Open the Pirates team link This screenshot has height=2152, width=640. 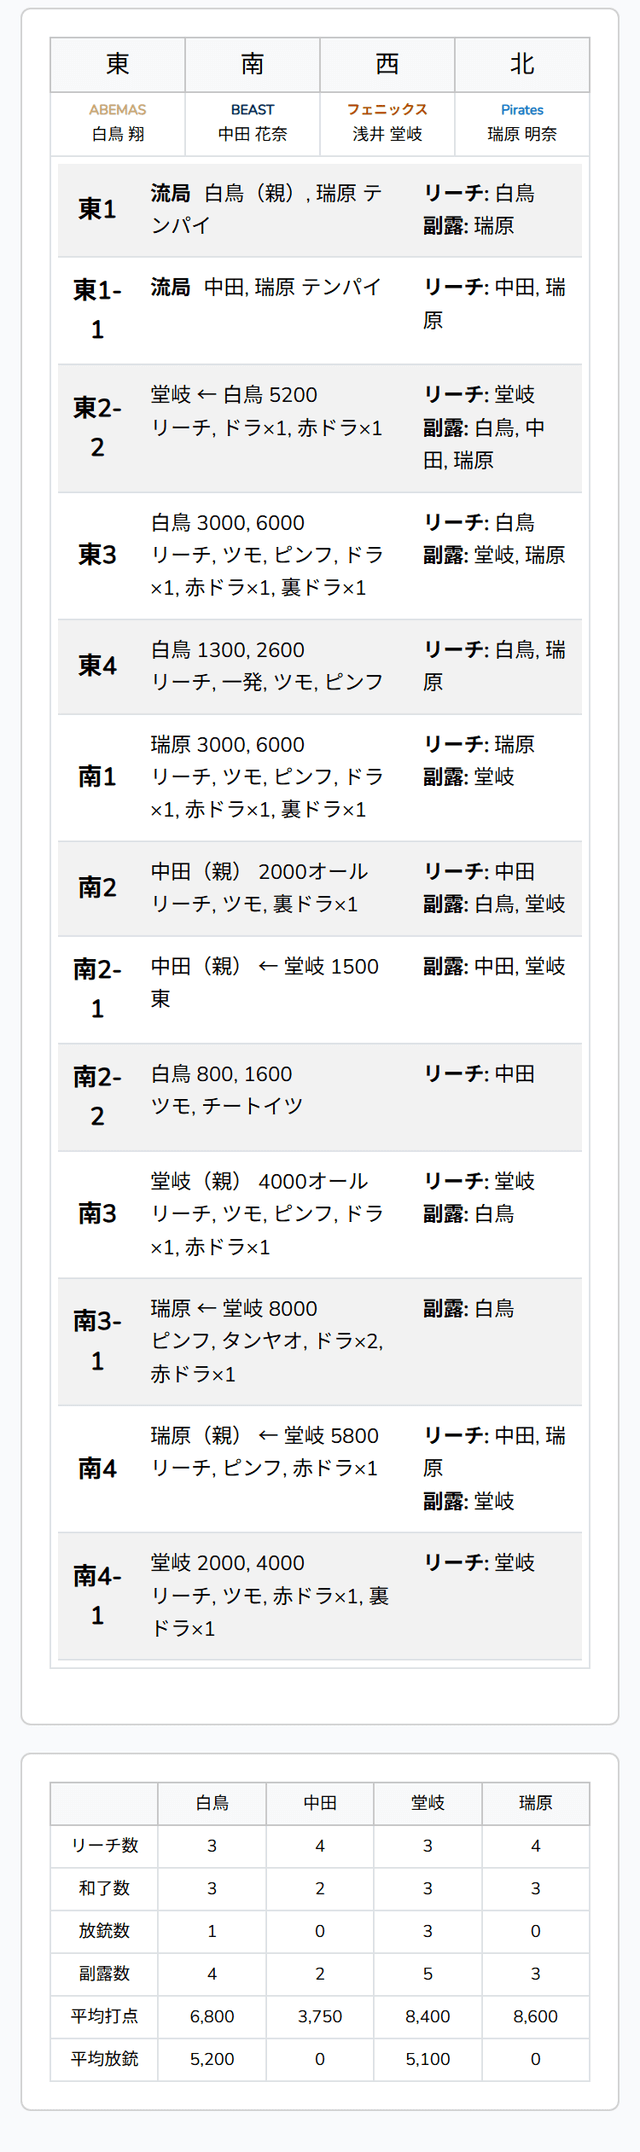(522, 110)
